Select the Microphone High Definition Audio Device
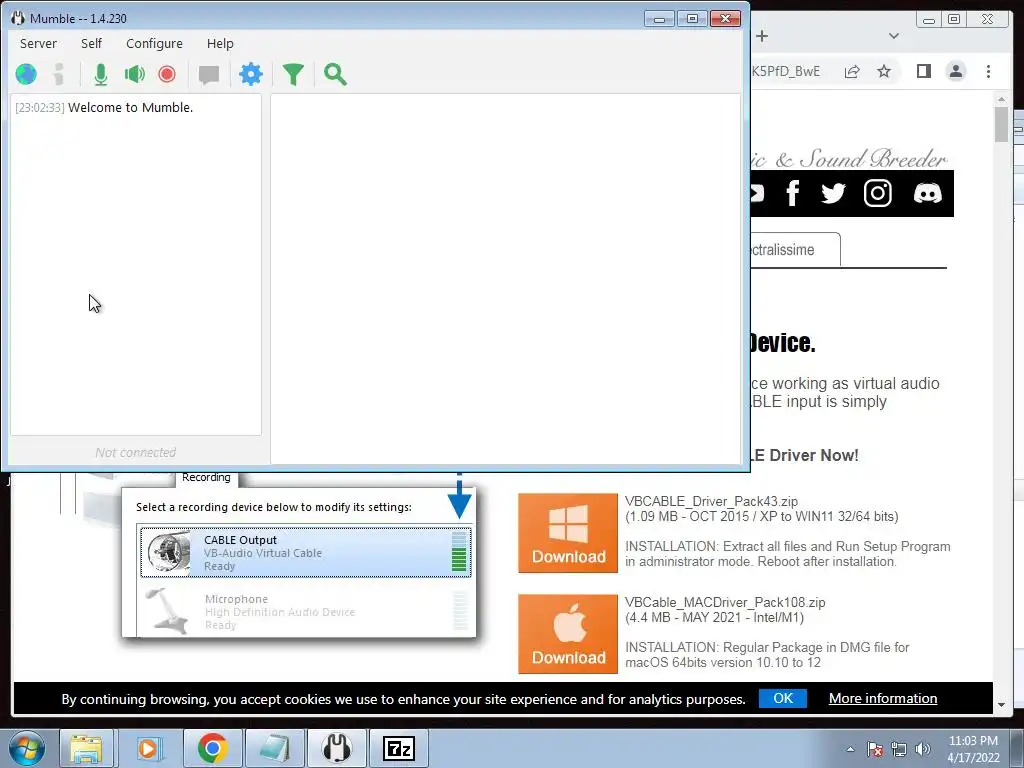Viewport: 1024px width, 768px height. [x=305, y=611]
